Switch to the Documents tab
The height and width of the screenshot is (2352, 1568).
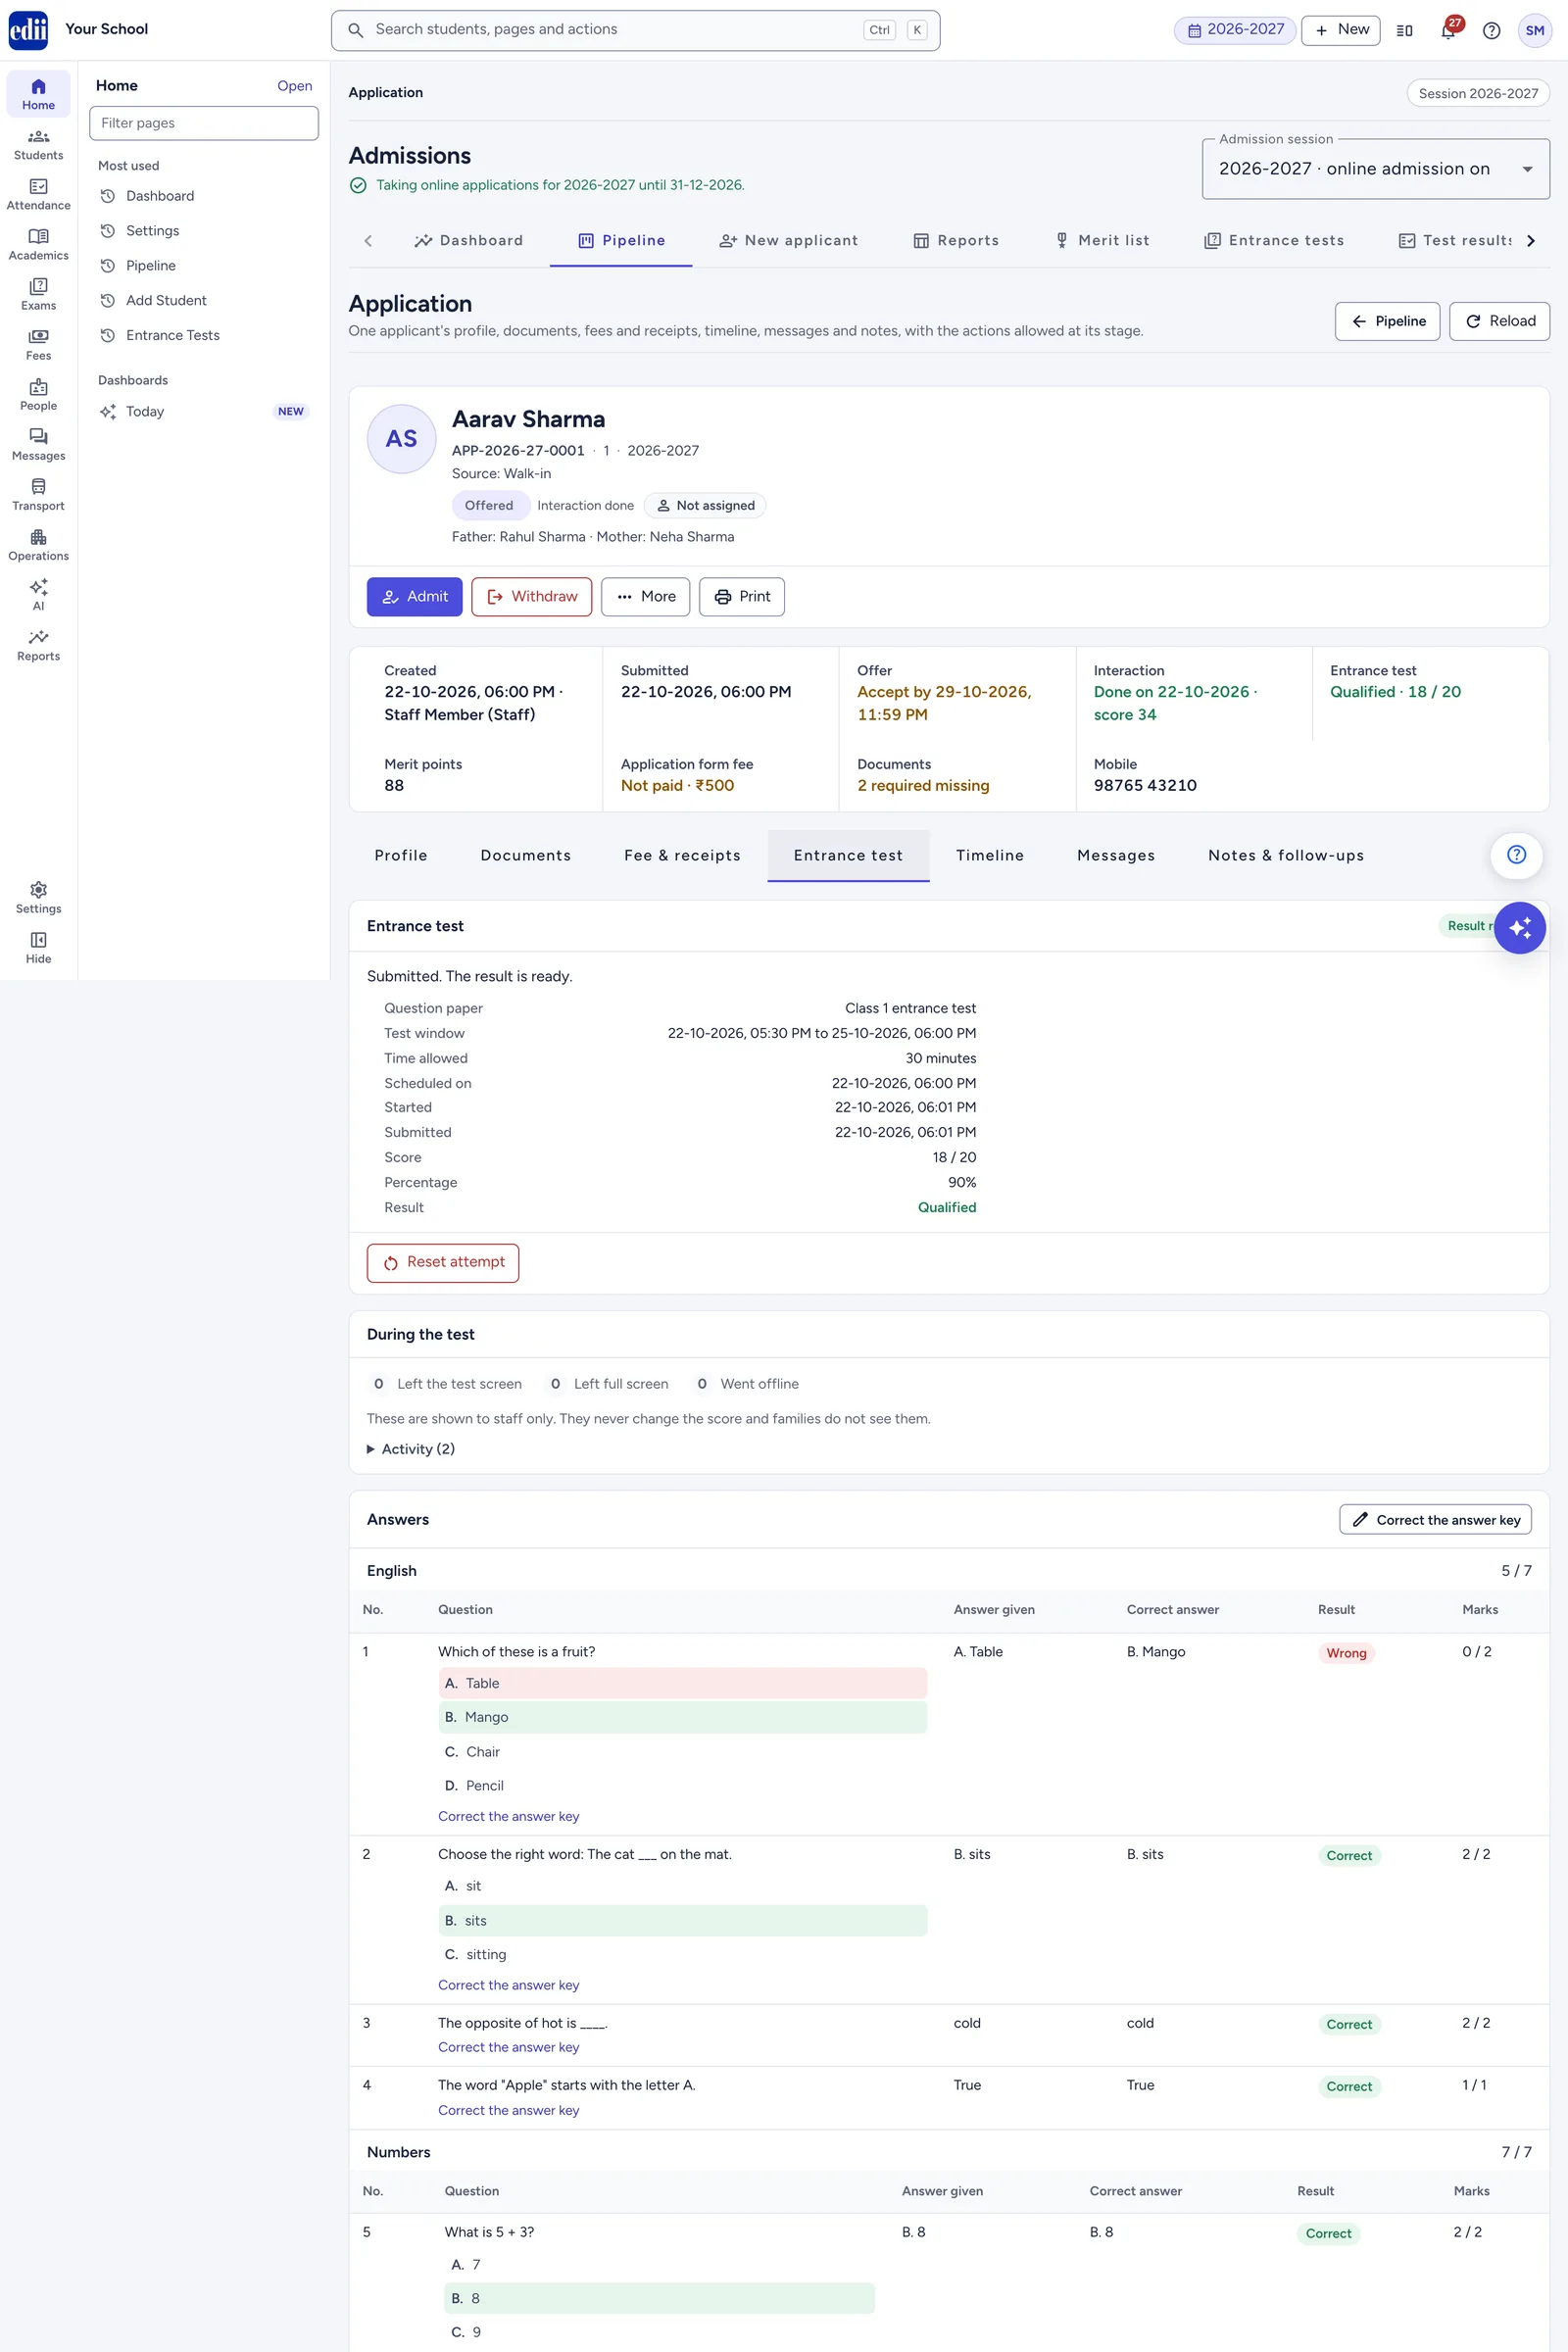525,855
